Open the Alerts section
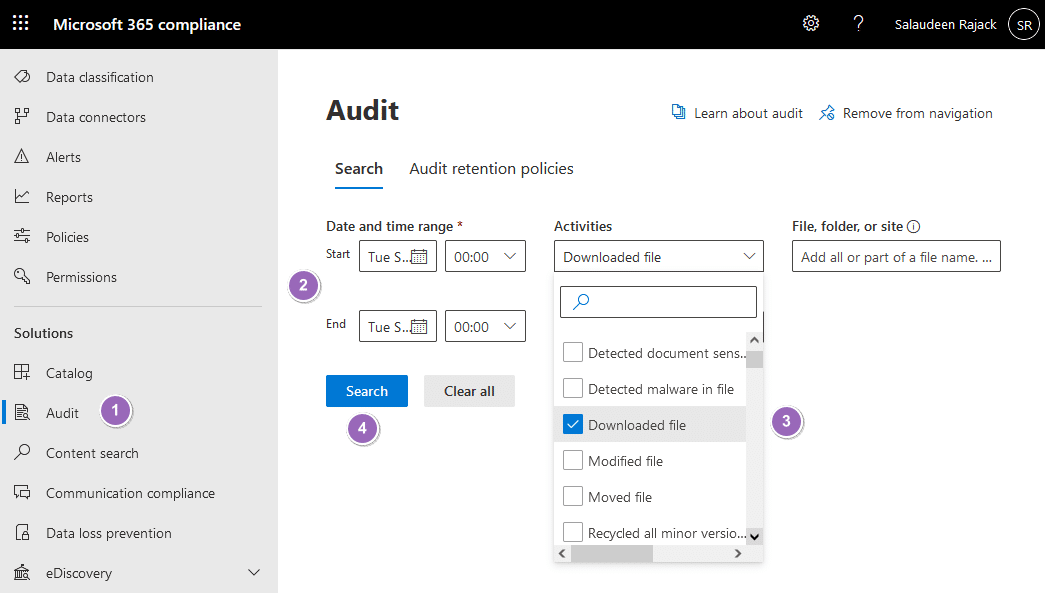Viewport: 1045px width, 593px height. 65,156
